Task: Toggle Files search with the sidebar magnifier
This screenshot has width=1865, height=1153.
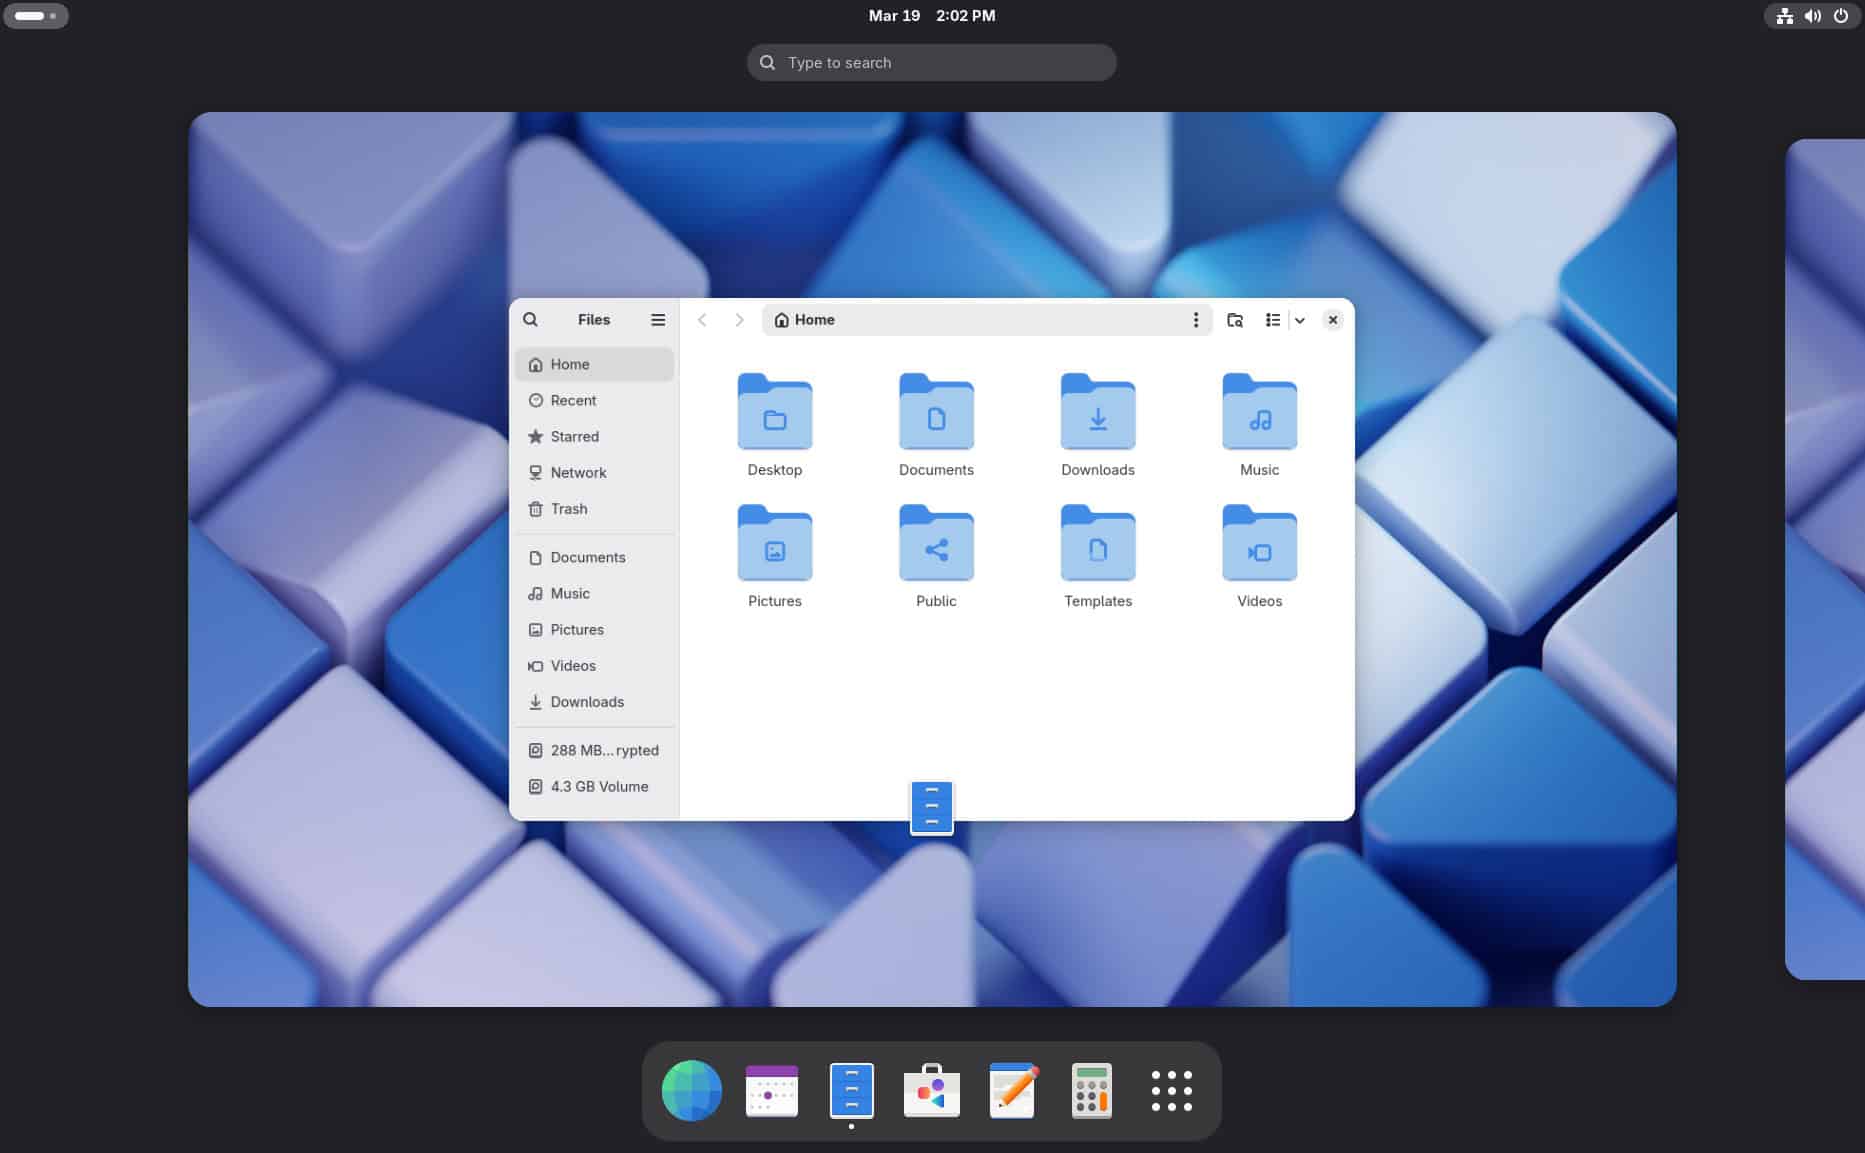Action: coord(530,319)
